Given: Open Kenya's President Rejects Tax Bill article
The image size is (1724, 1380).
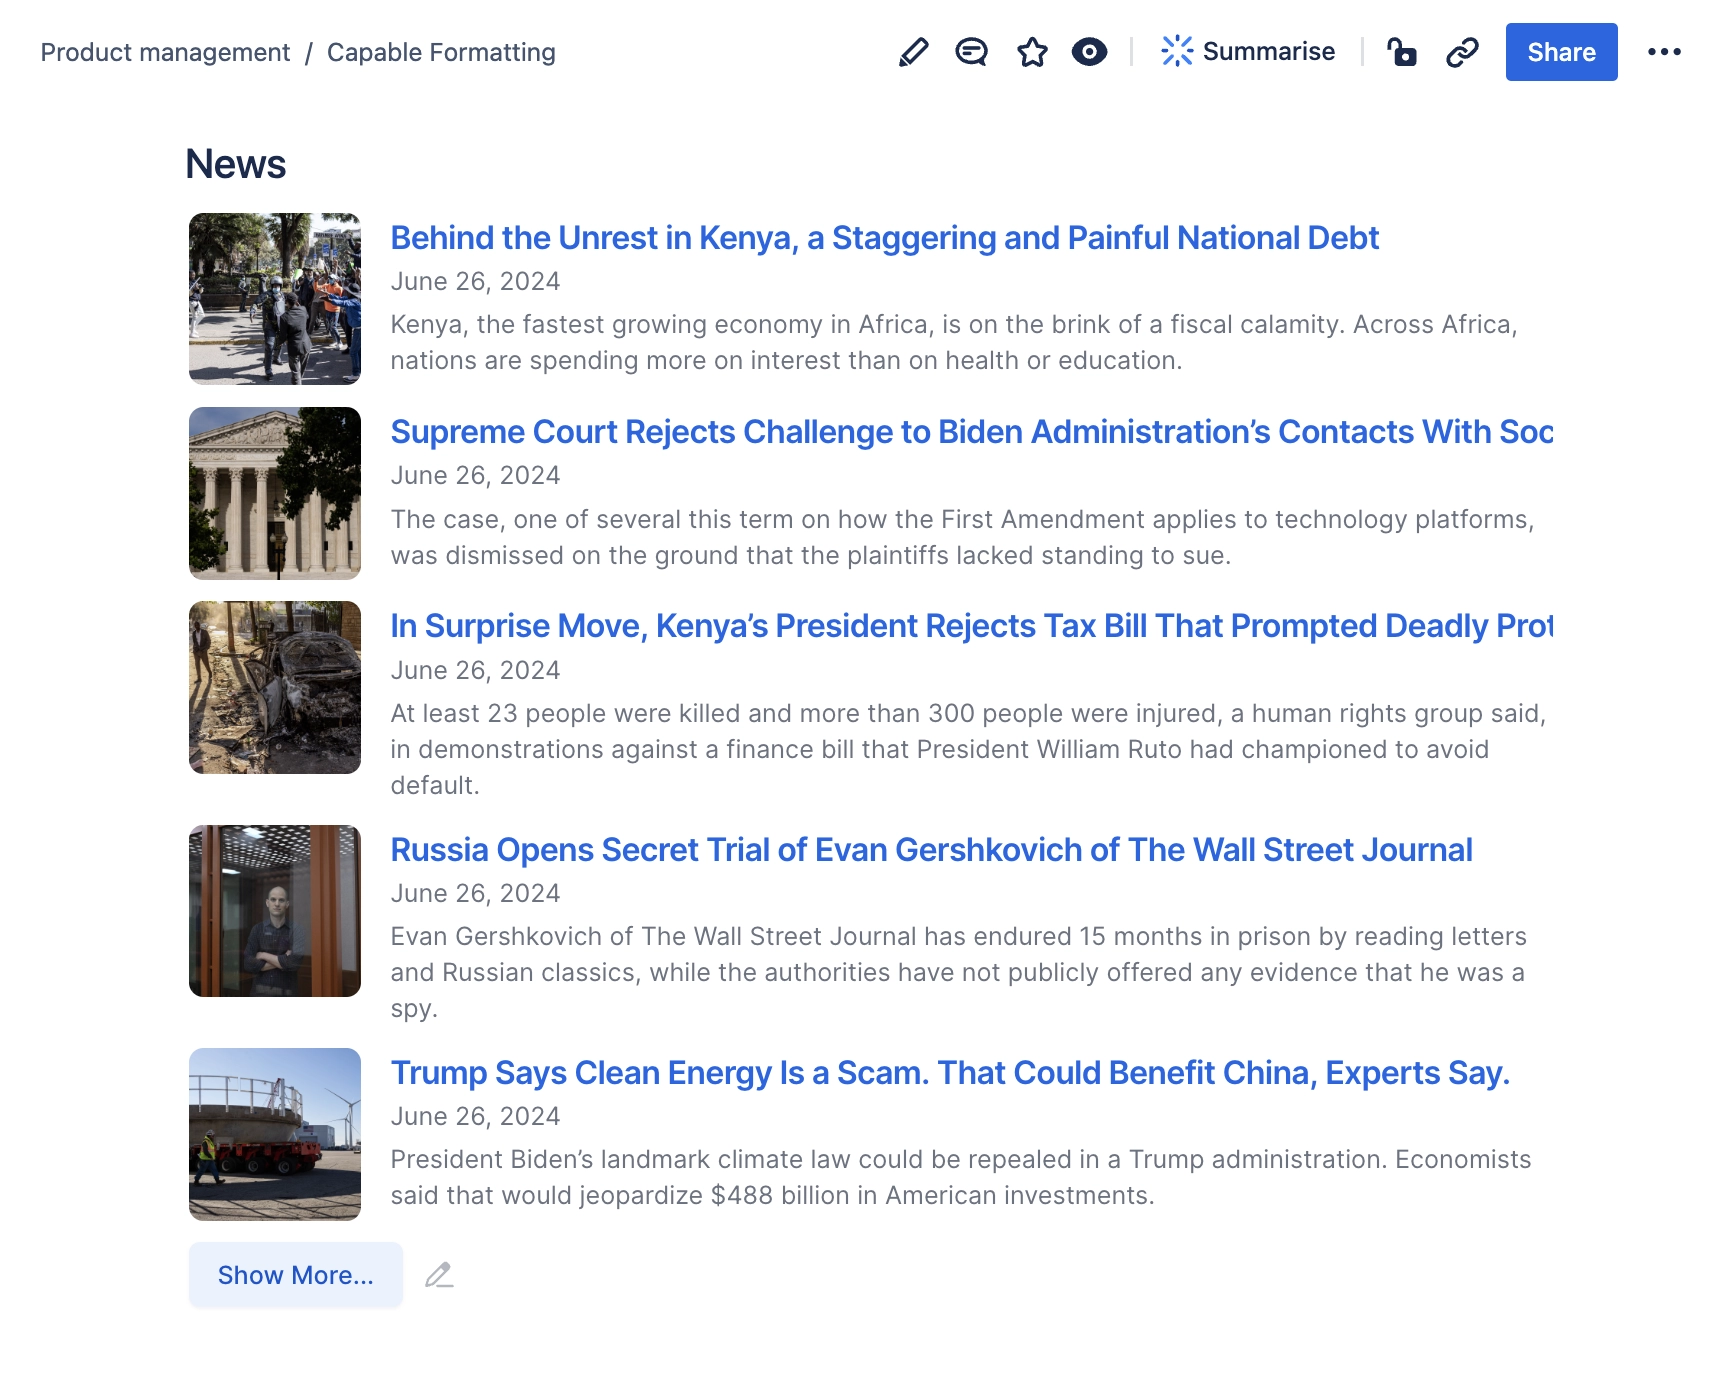Looking at the screenshot, I should pos(971,626).
